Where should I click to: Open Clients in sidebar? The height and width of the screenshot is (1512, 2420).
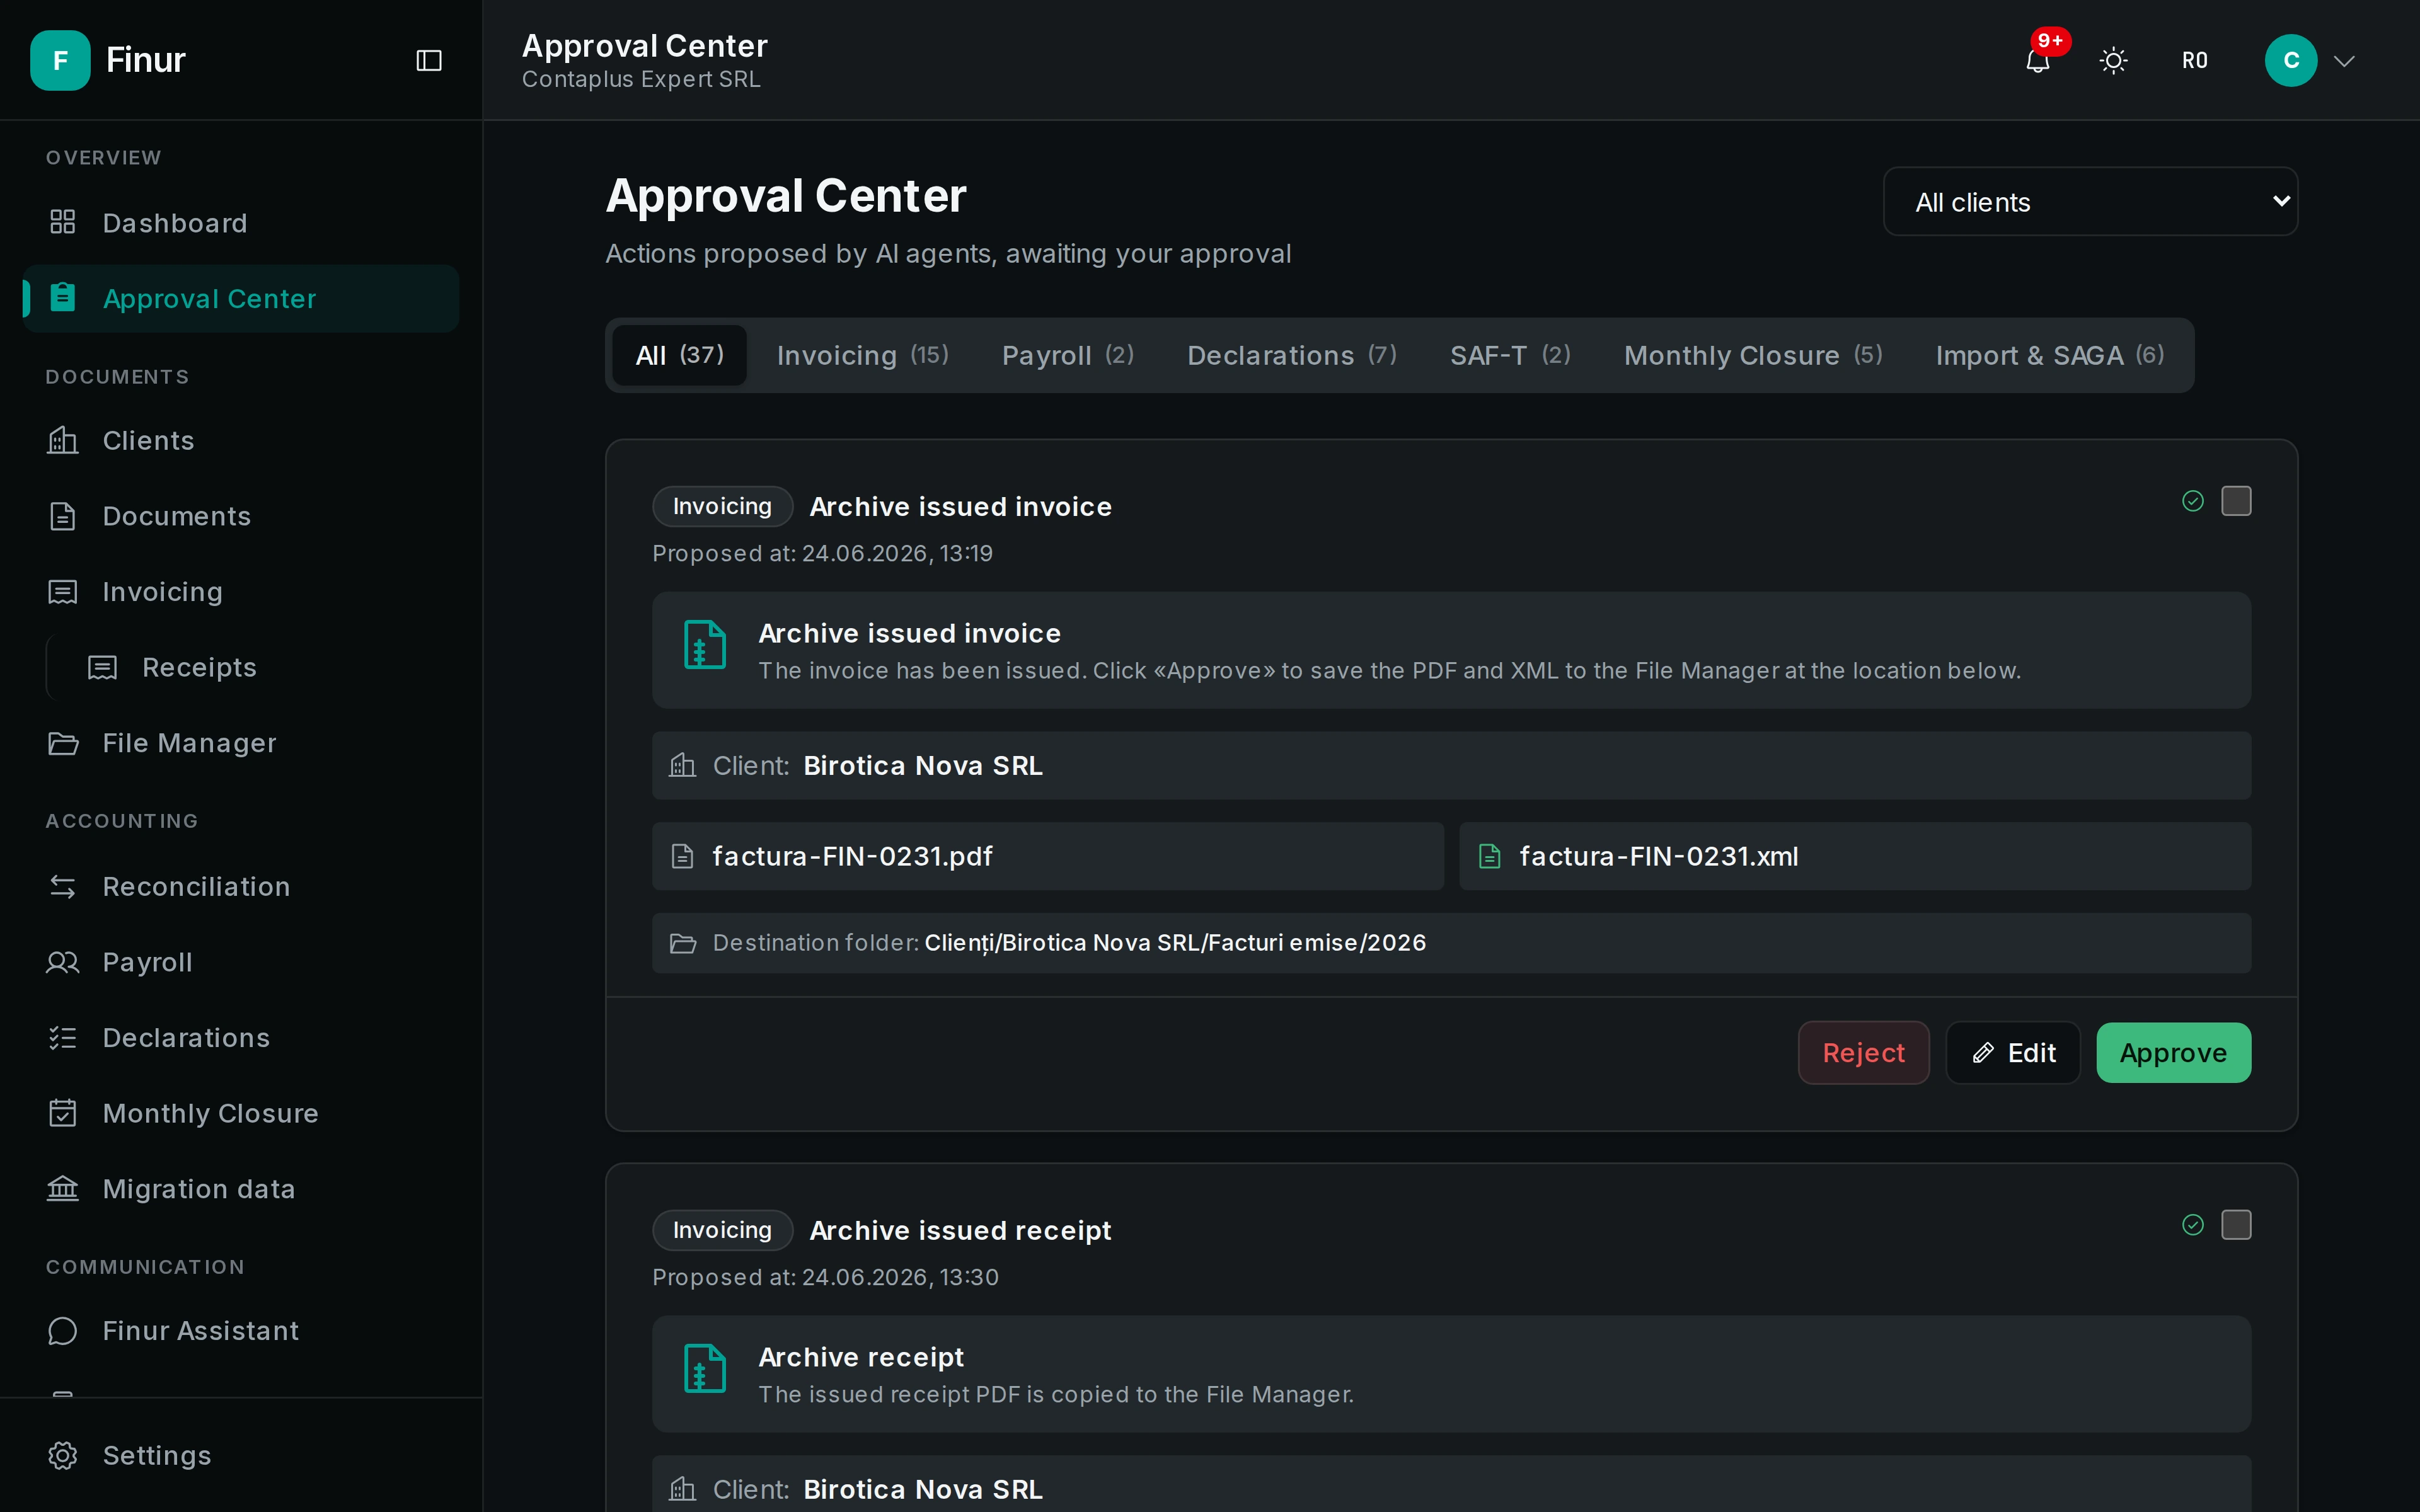coord(240,441)
